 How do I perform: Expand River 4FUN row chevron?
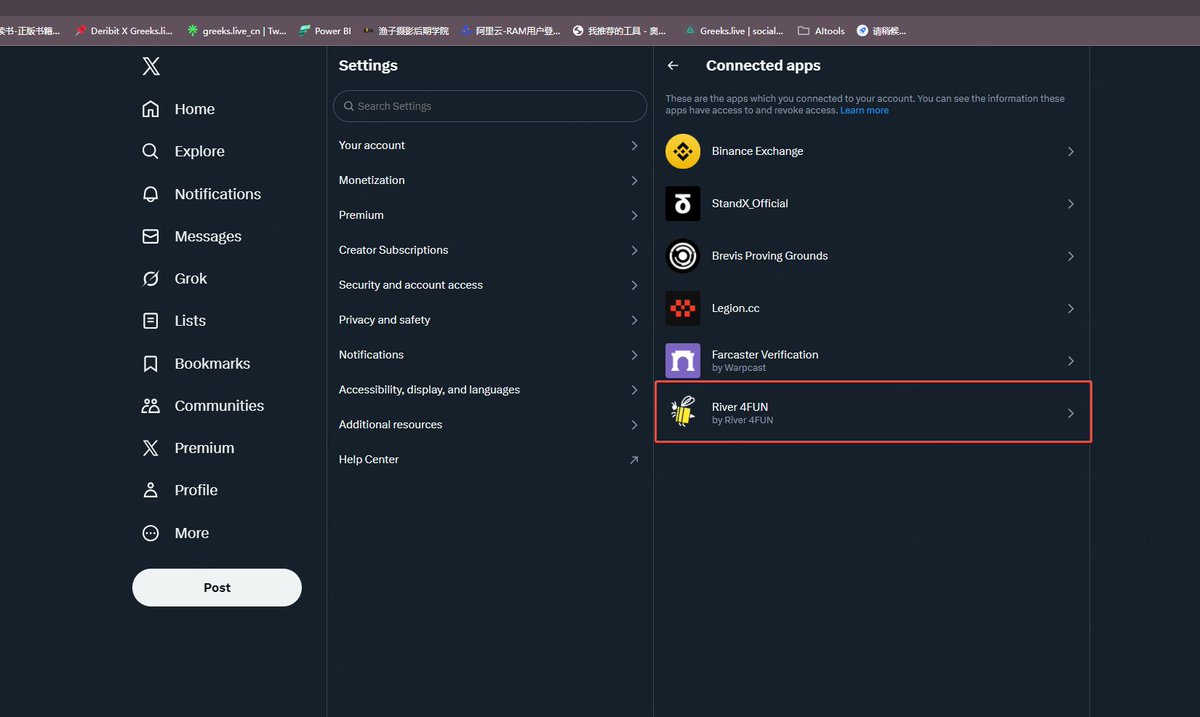[x=1070, y=413]
